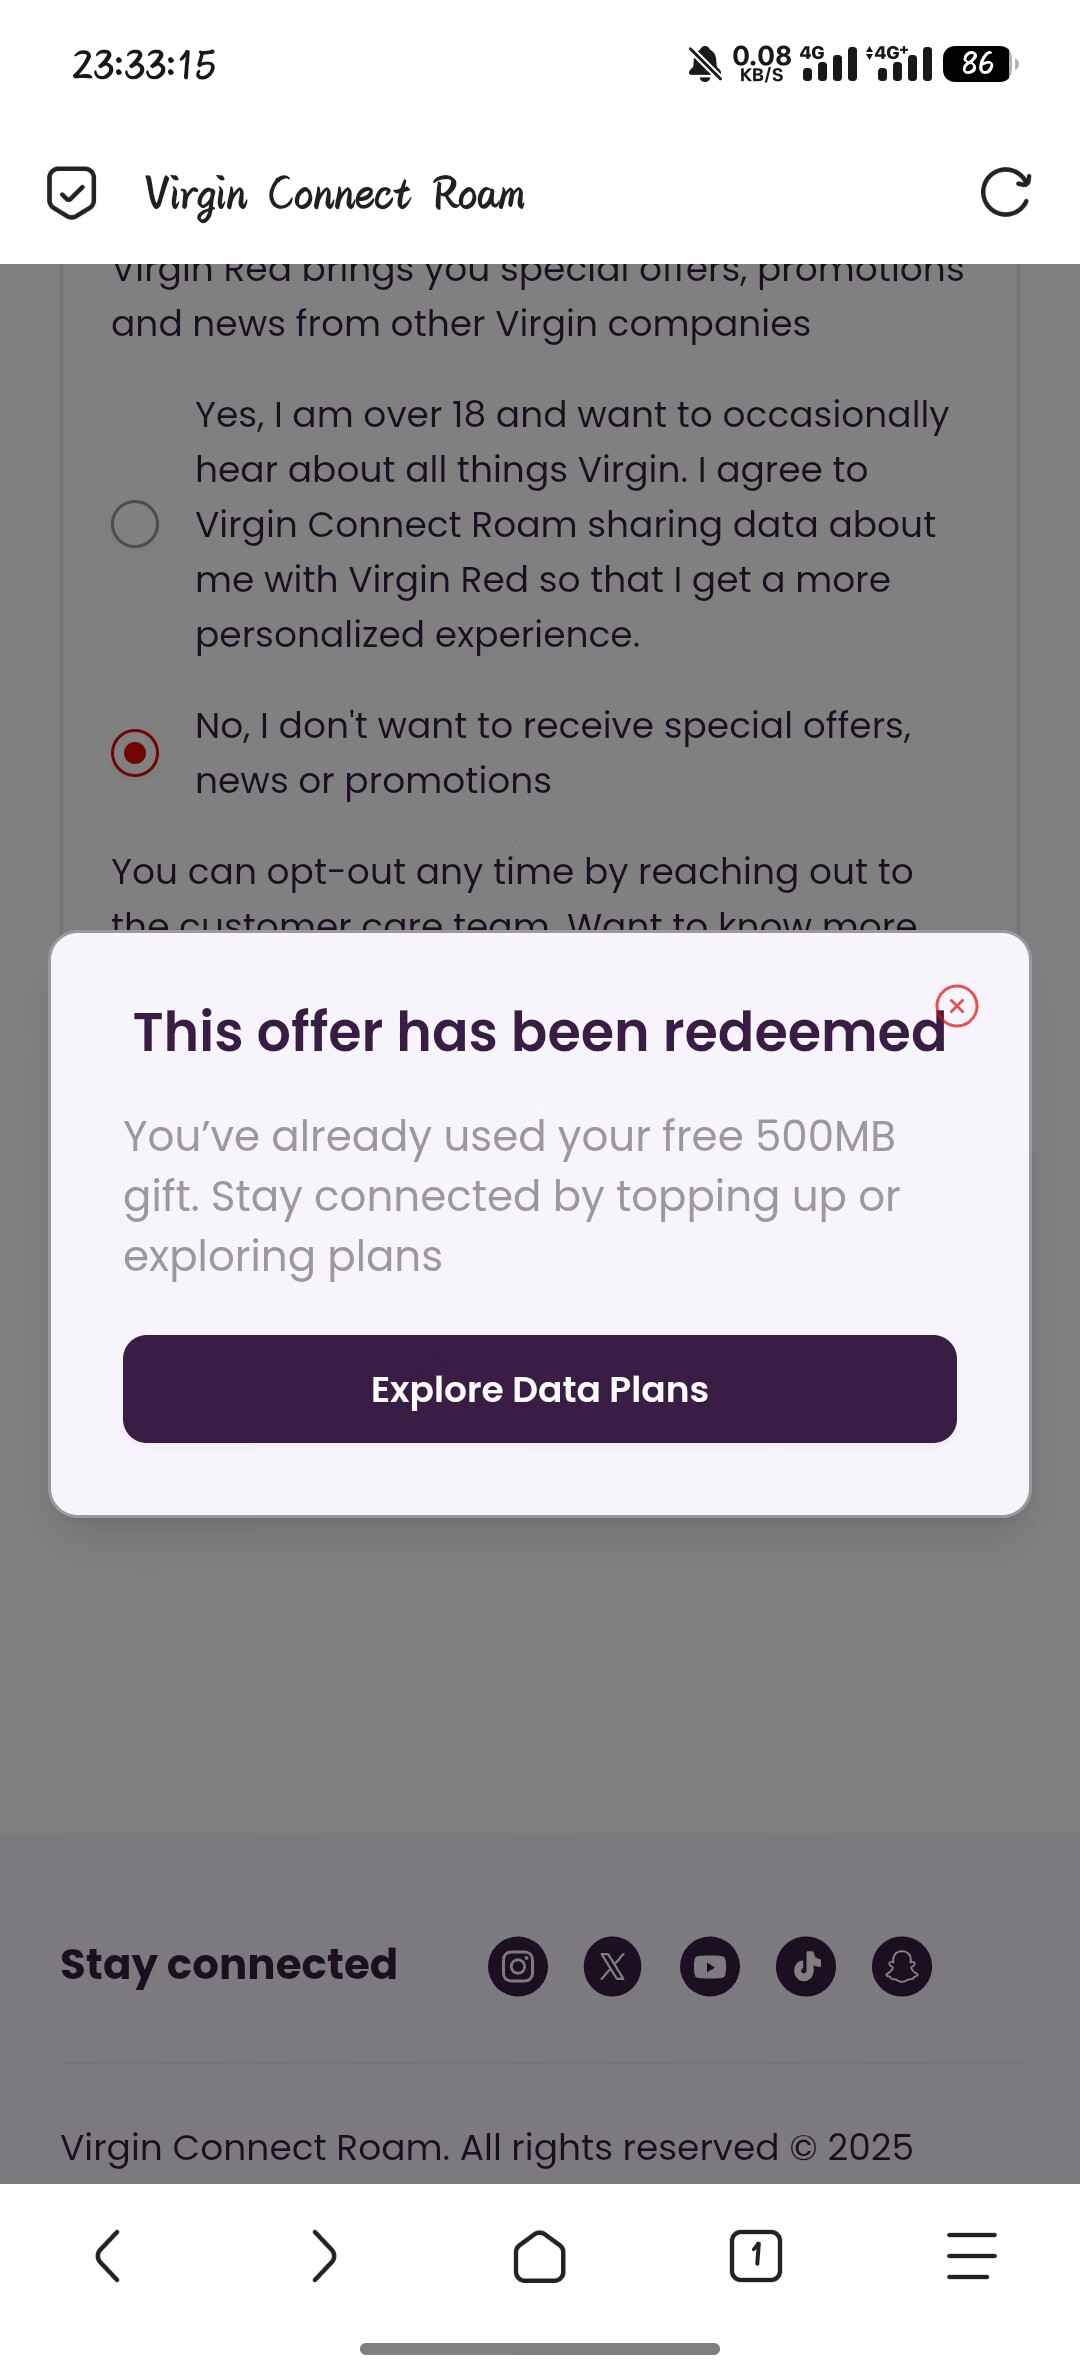Open the TikTok social link

tap(806, 1966)
